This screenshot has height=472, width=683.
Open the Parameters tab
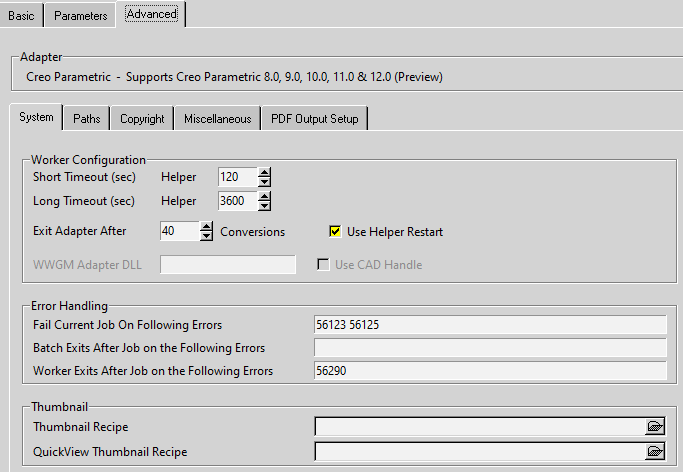[x=81, y=16]
